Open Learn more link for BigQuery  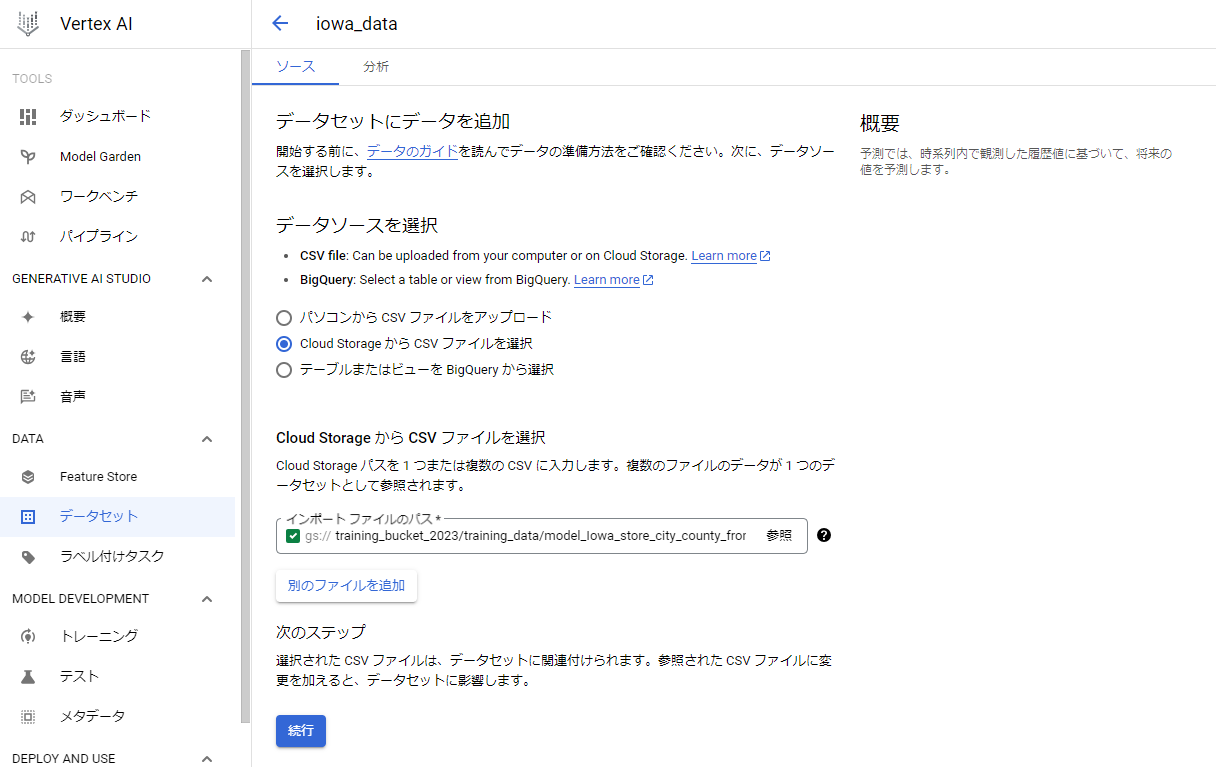(x=607, y=280)
